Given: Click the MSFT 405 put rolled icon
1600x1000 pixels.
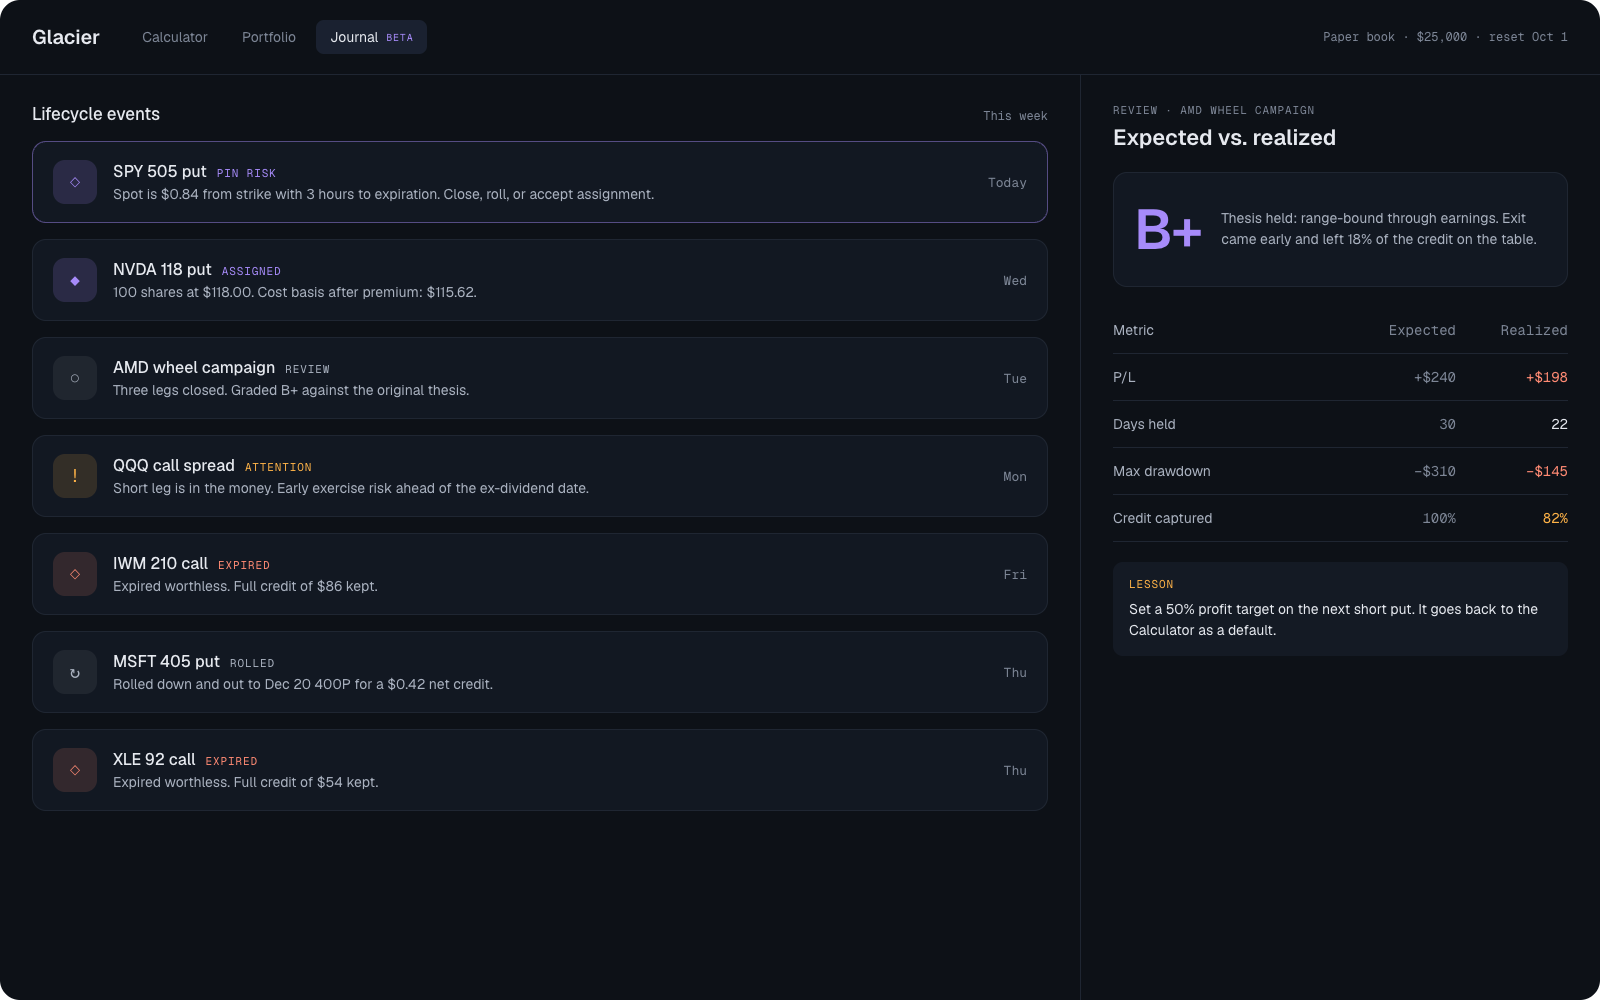Looking at the screenshot, I should [75, 672].
